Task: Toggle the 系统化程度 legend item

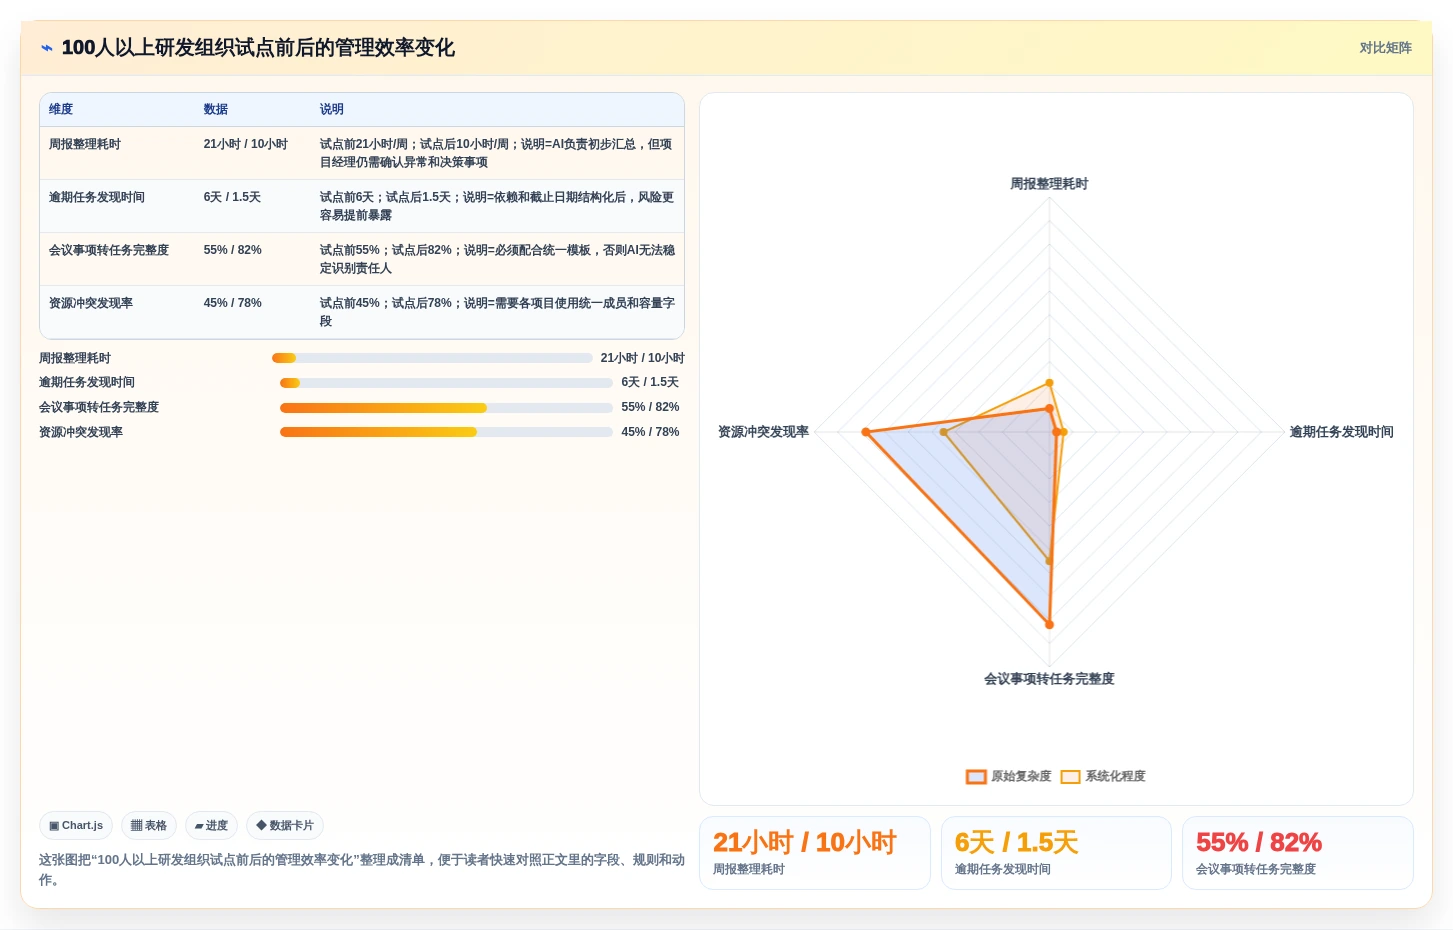Action: (1103, 777)
